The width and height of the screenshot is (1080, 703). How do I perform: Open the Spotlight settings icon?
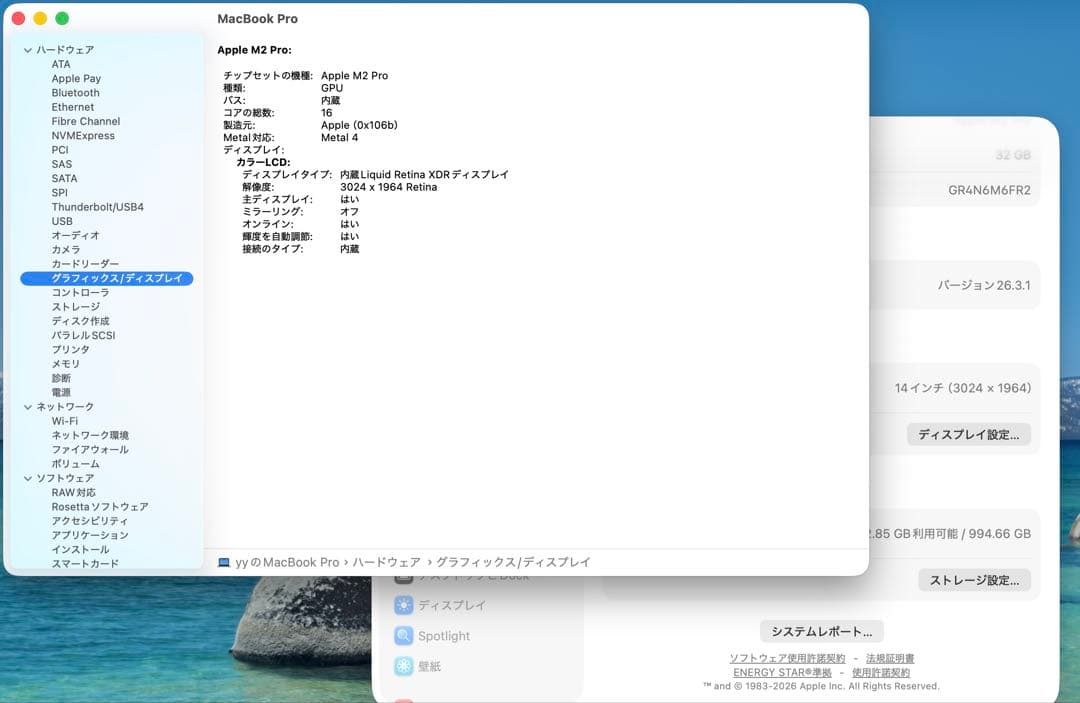coord(404,635)
